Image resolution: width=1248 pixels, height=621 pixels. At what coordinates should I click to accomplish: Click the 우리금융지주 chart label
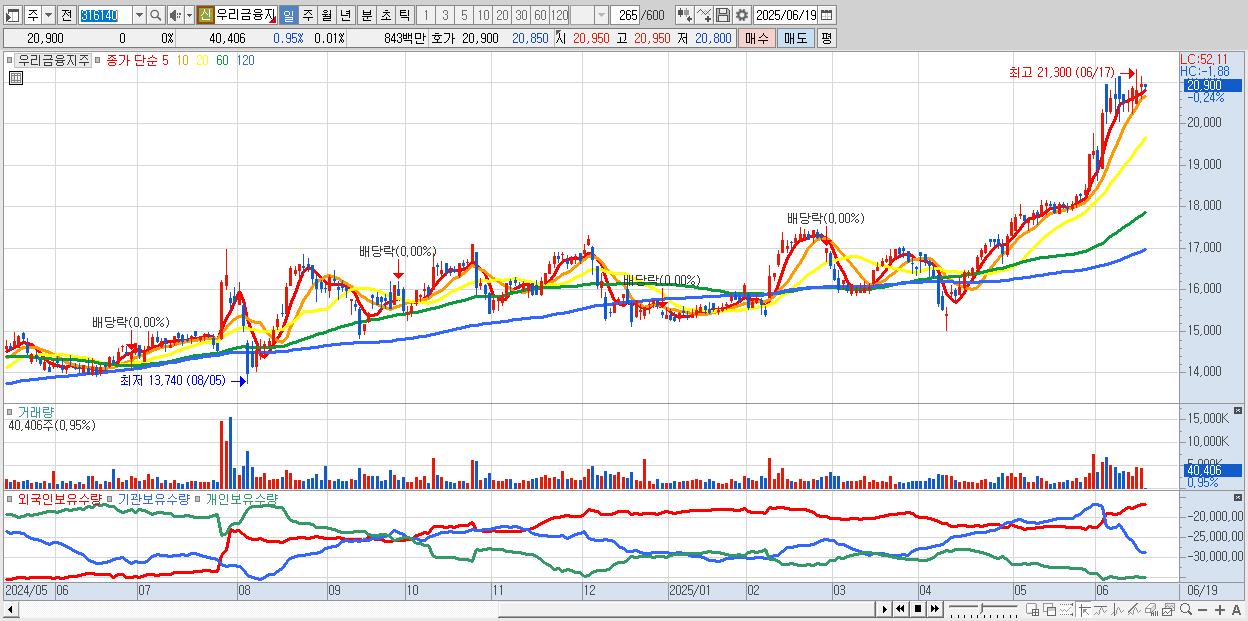[x=53, y=60]
